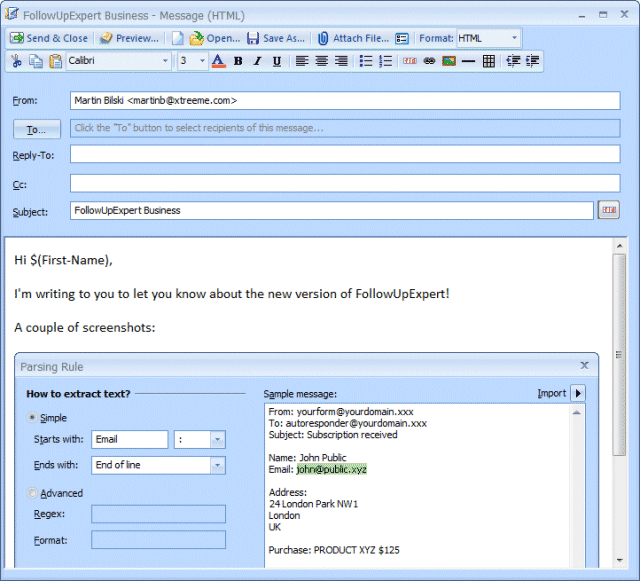Toggle bold formatting
Screen dimensions: 640x581
[x=238, y=61]
